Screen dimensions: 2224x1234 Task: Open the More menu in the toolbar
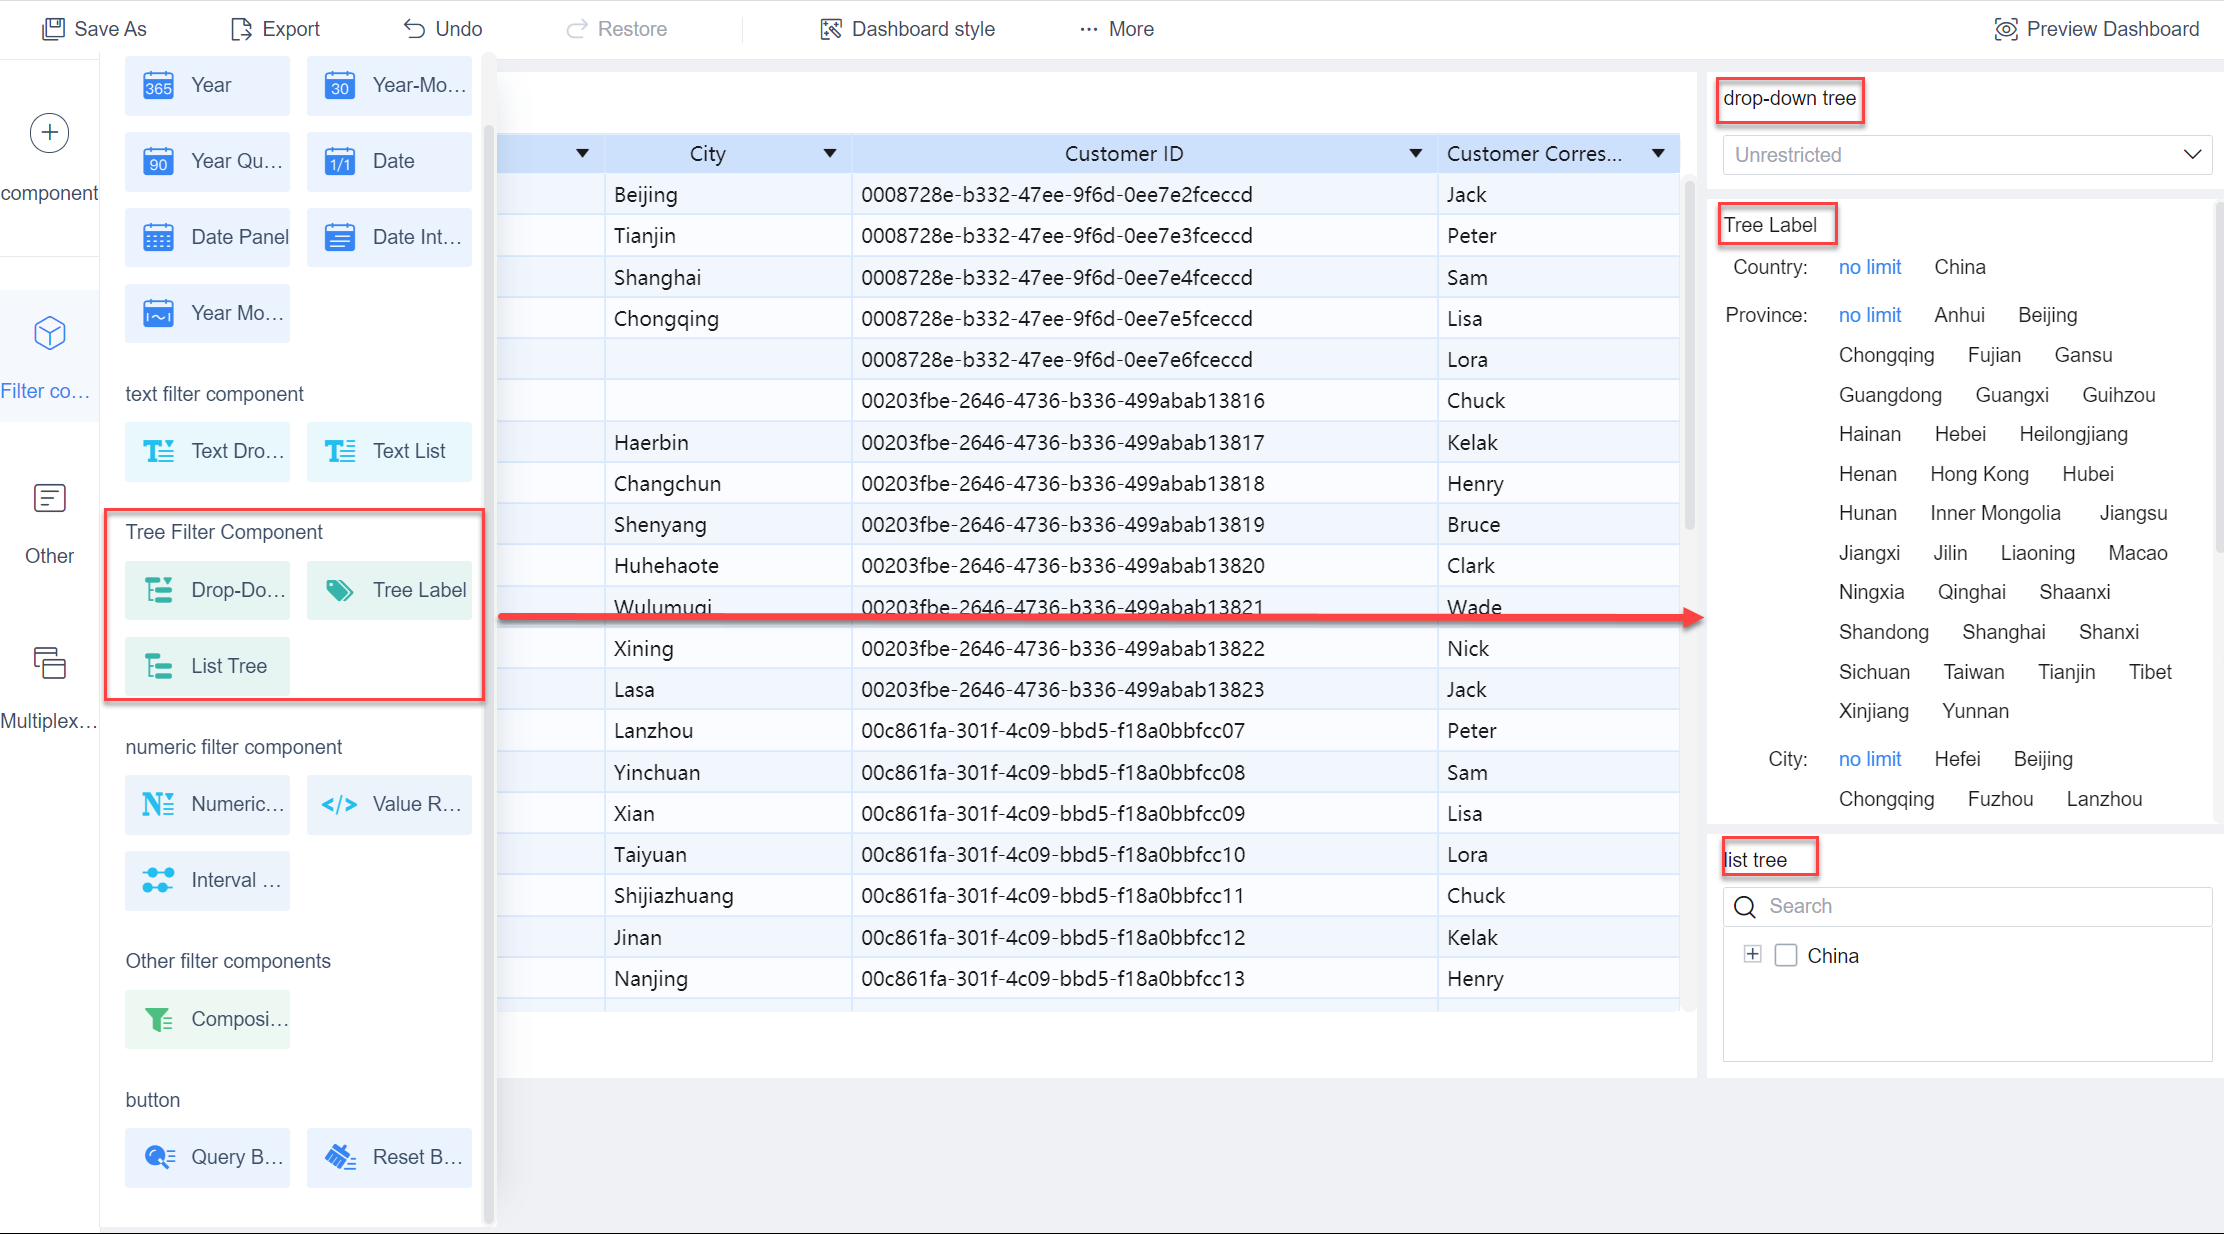pos(1116,29)
